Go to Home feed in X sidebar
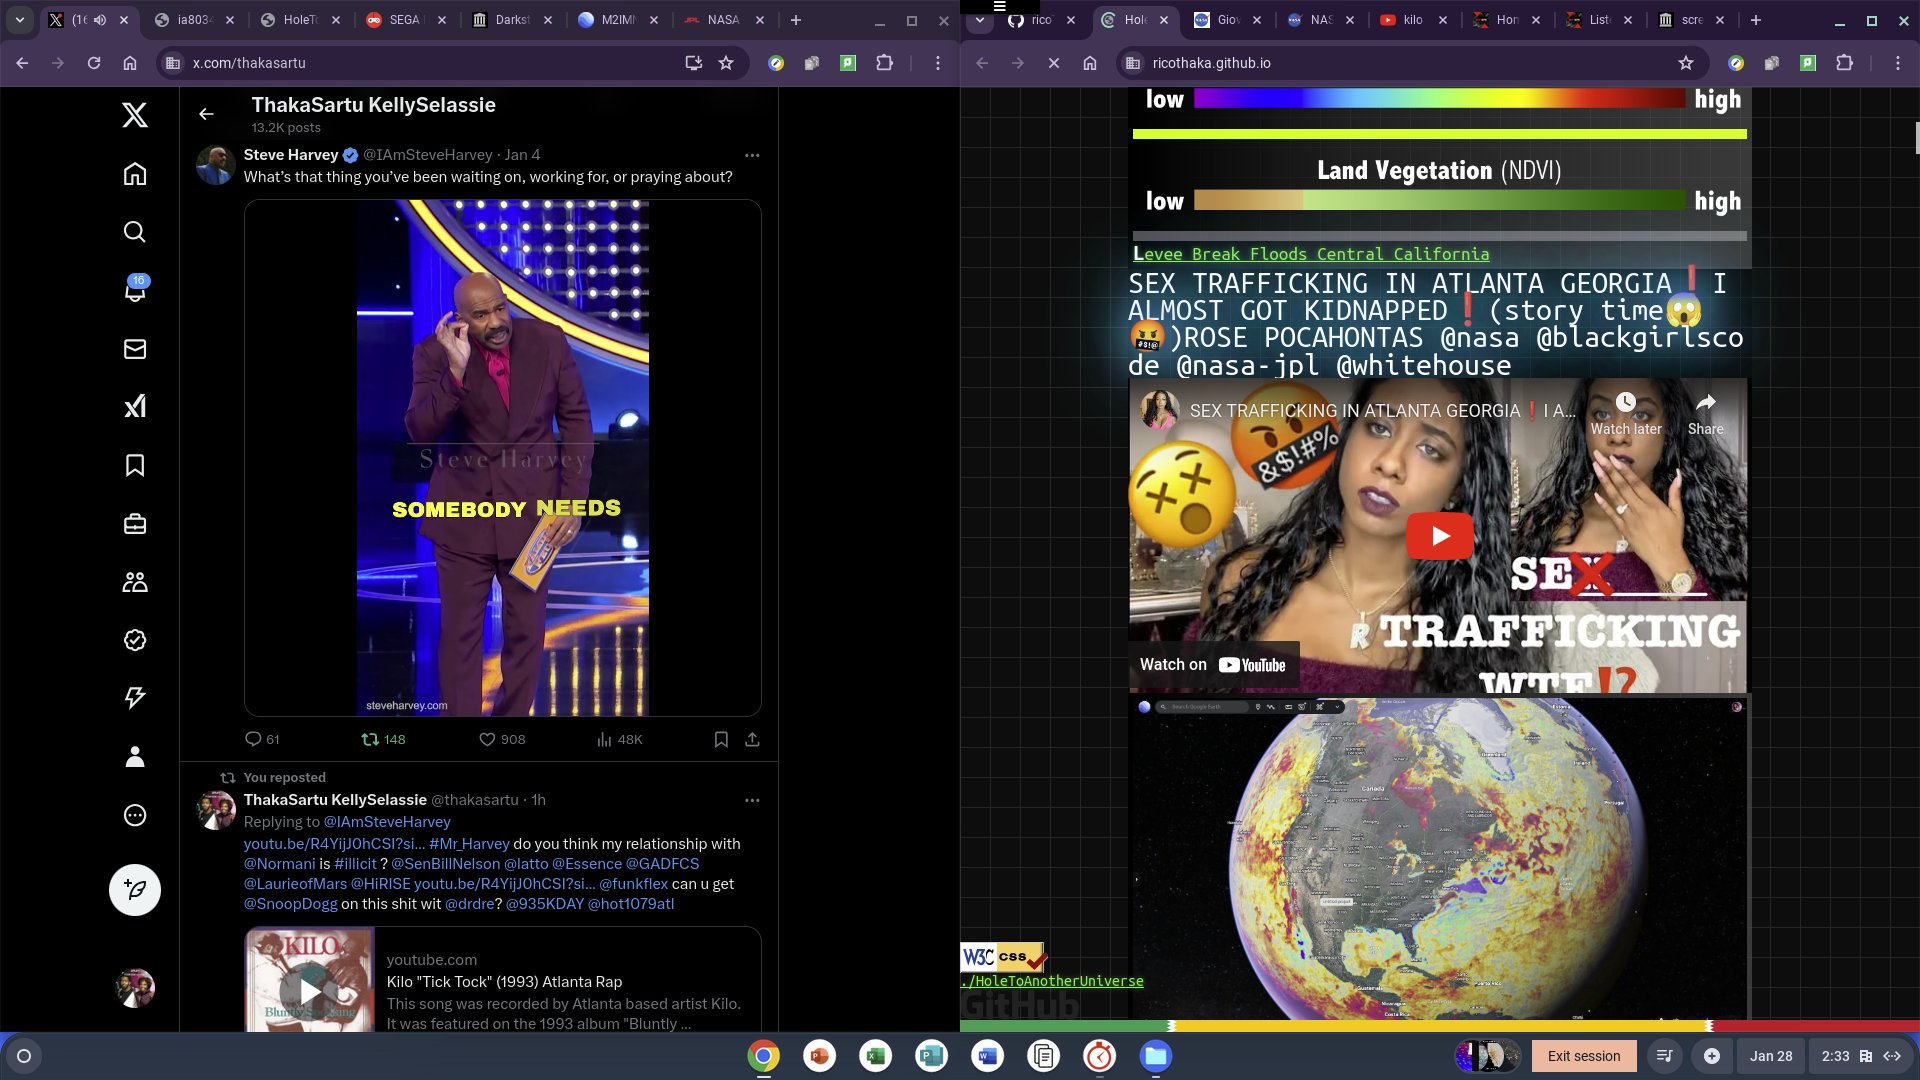The height and width of the screenshot is (1080, 1920). point(135,174)
